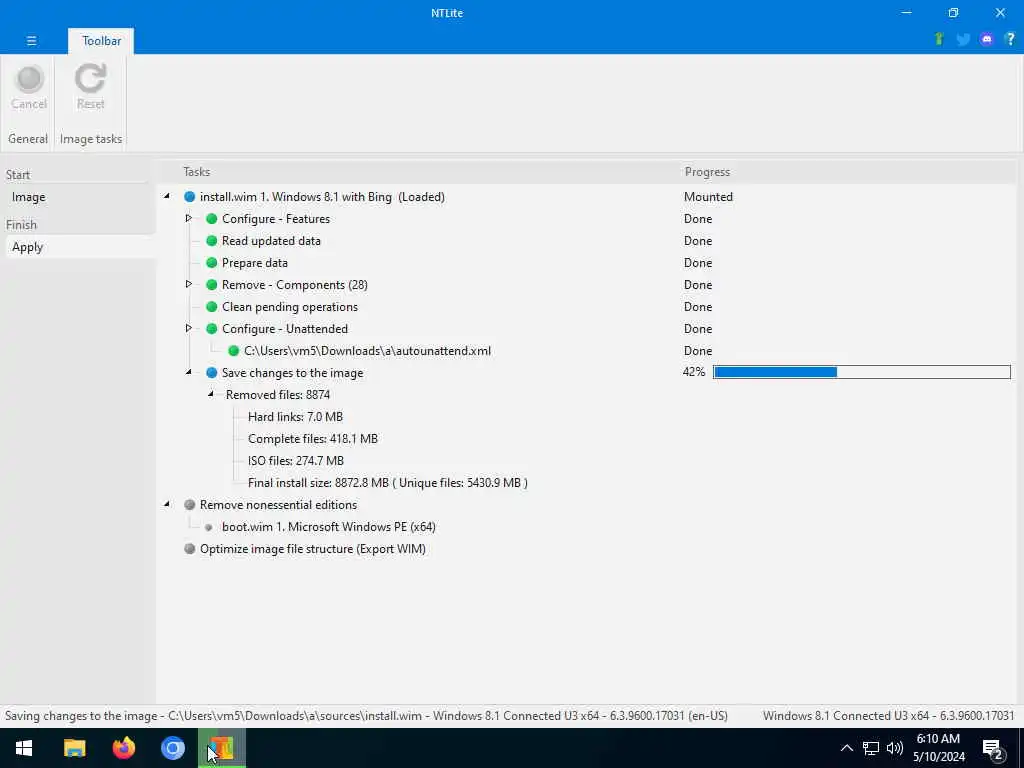Select the Optimize image file structure row
The image size is (1024, 768).
[x=313, y=549]
